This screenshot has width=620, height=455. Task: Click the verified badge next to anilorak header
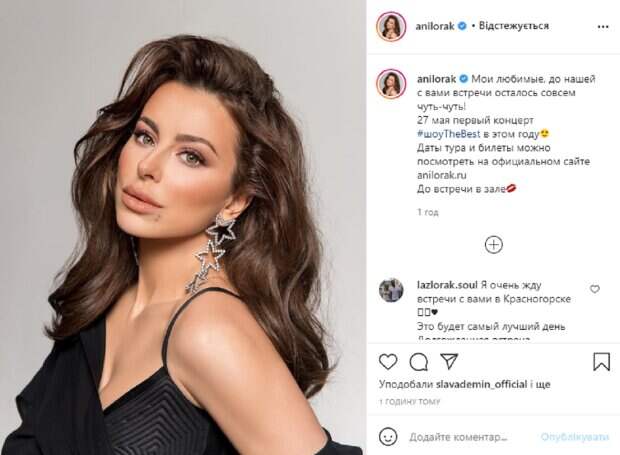pyautogui.click(x=462, y=26)
